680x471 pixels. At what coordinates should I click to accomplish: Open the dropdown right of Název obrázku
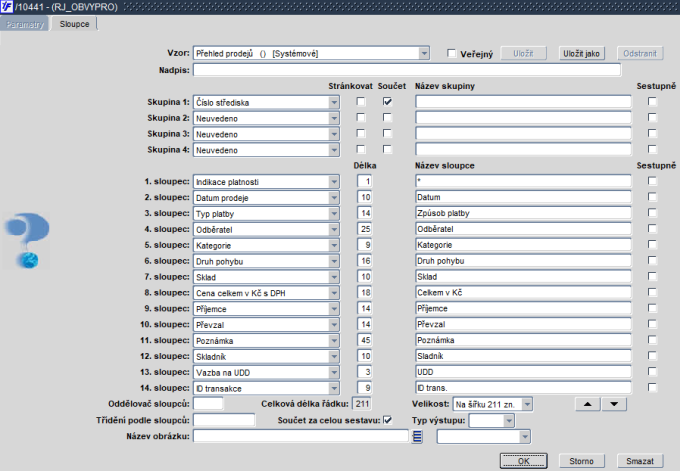pos(525,436)
